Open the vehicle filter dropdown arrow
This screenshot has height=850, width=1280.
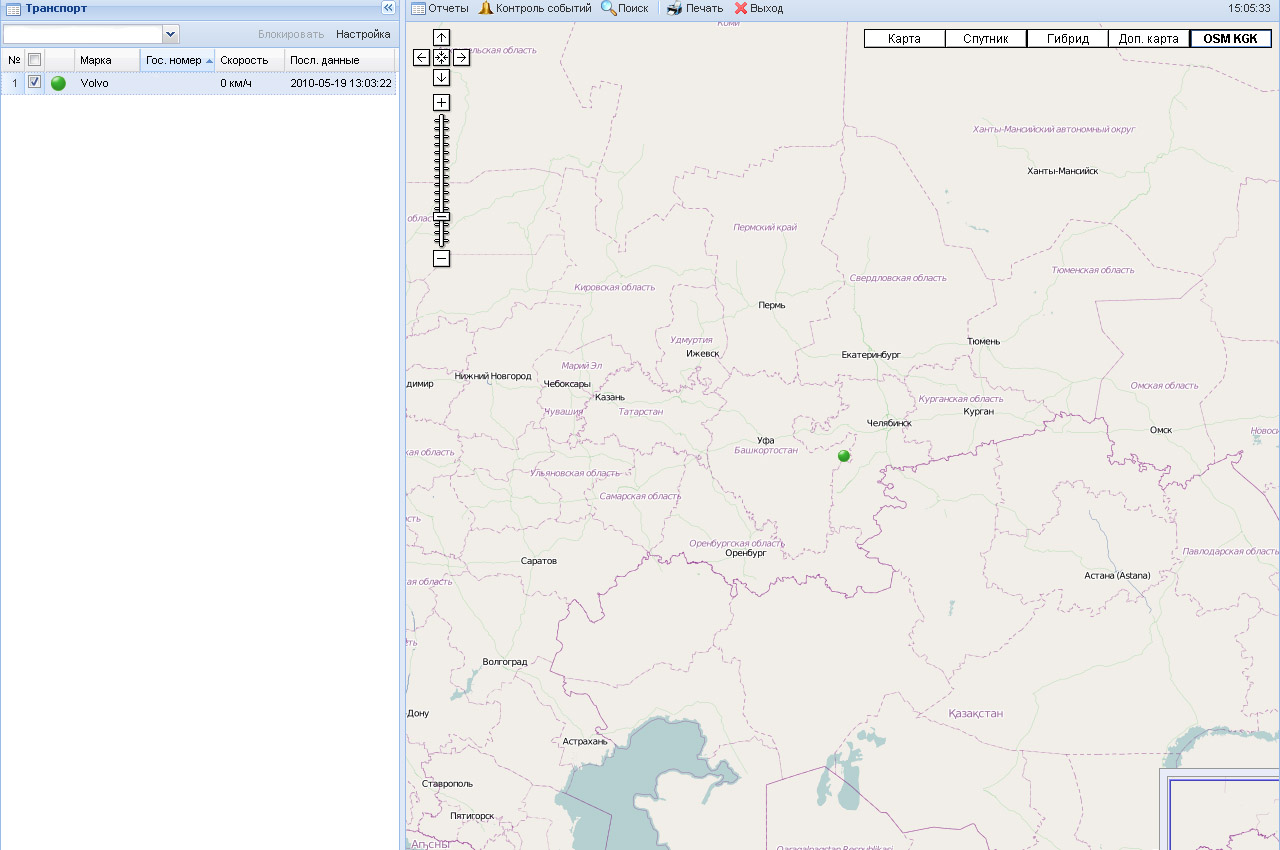coord(170,34)
